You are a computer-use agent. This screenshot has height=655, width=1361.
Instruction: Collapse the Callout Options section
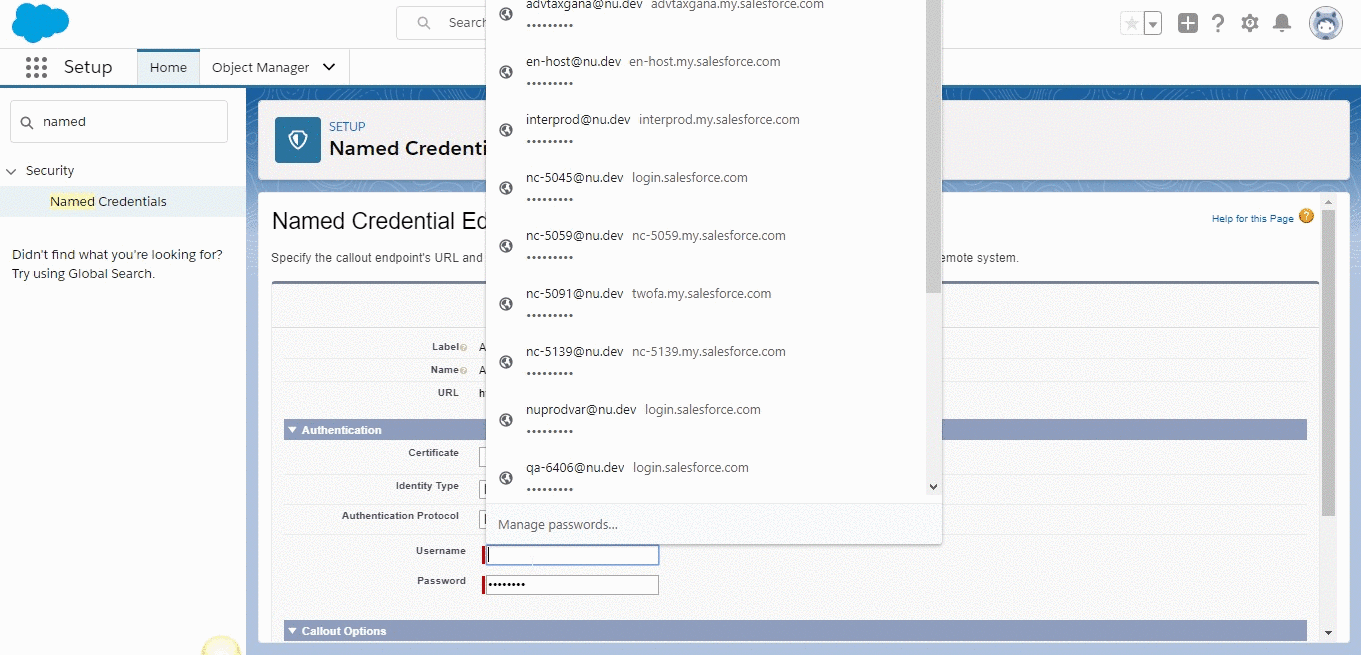[x=292, y=631]
